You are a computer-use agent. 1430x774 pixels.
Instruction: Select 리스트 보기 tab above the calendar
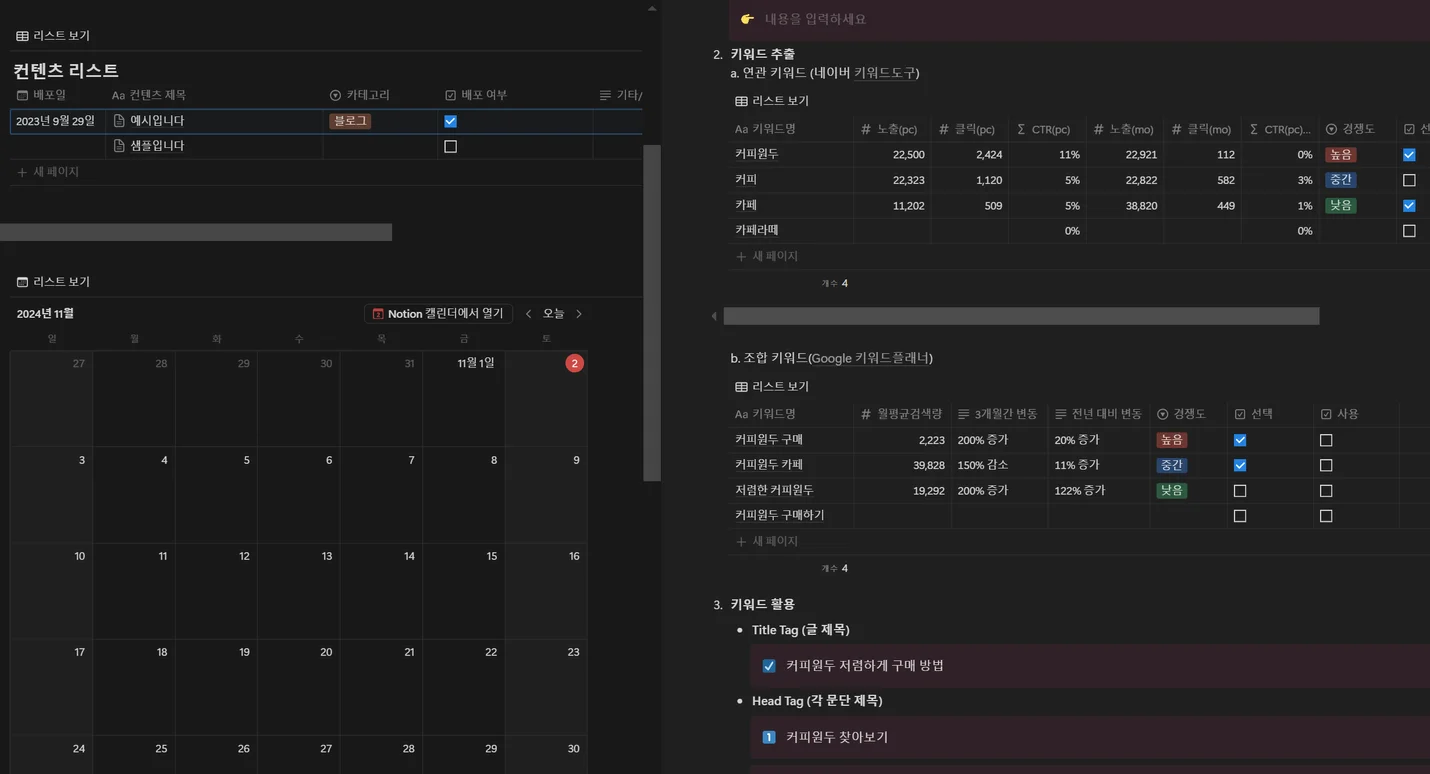(x=53, y=282)
